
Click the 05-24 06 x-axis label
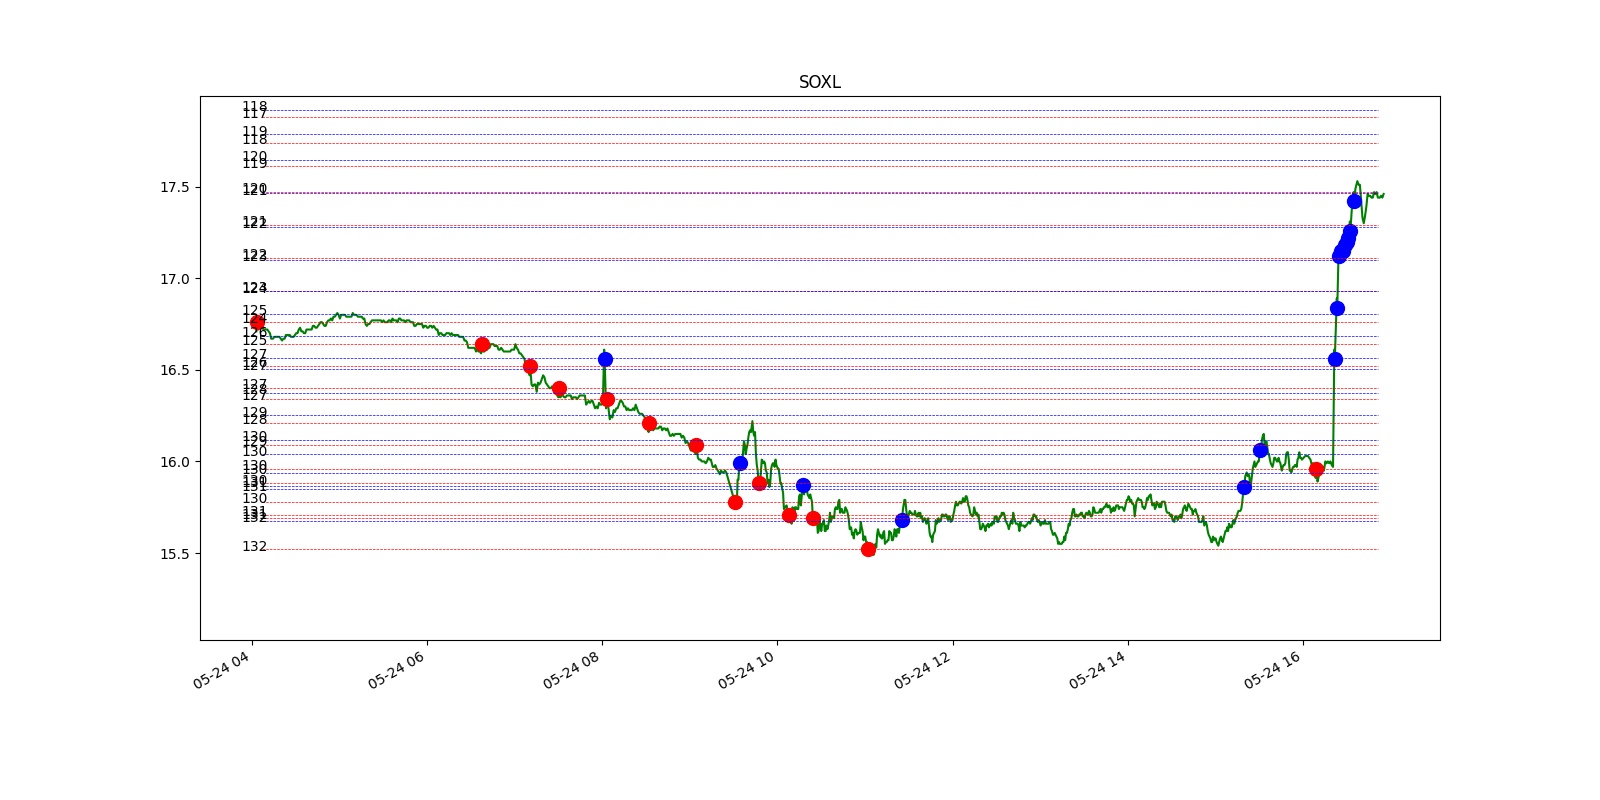[396, 670]
